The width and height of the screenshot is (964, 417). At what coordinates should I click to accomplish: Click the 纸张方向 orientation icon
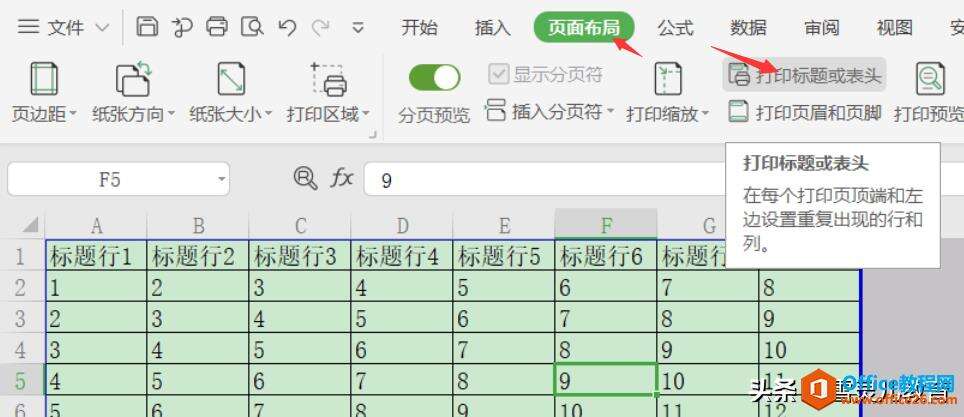(133, 78)
